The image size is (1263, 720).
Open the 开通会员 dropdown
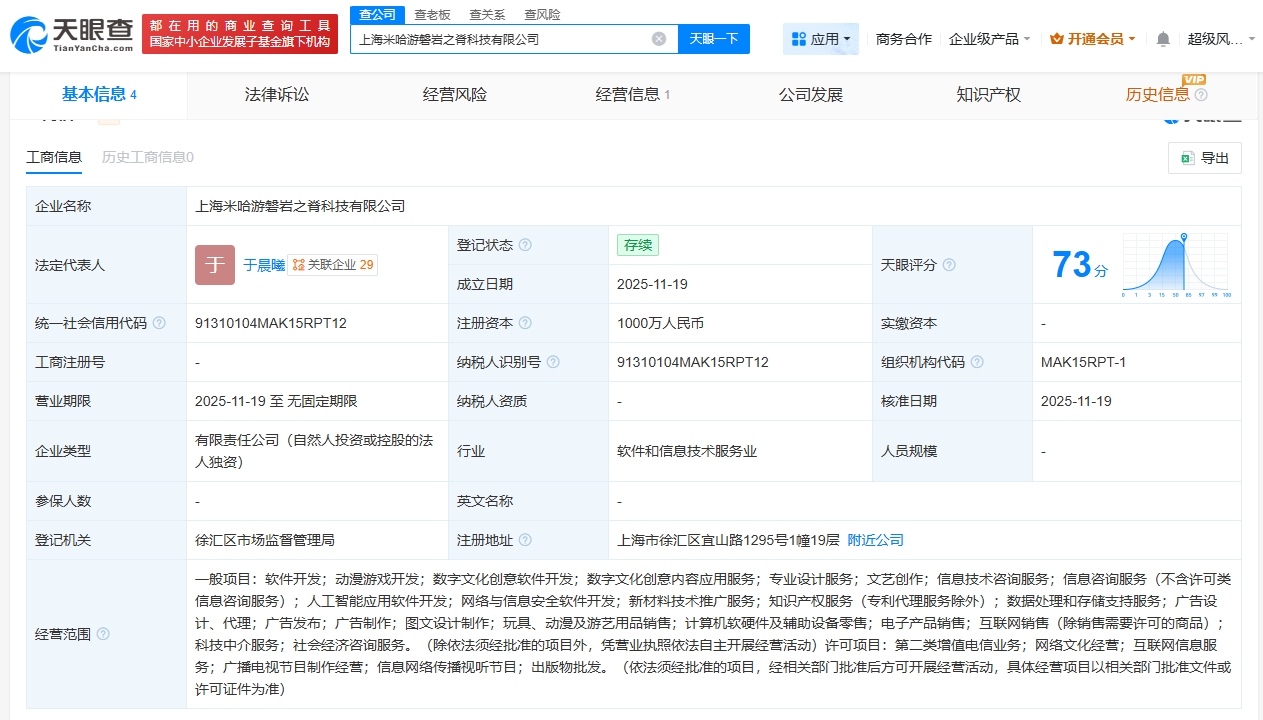pyautogui.click(x=1093, y=39)
